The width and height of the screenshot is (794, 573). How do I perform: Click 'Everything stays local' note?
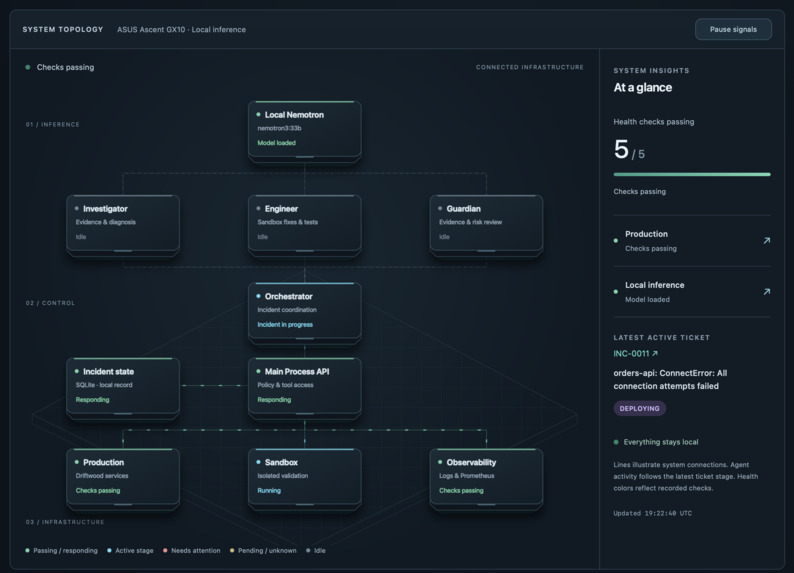pyautogui.click(x=656, y=442)
